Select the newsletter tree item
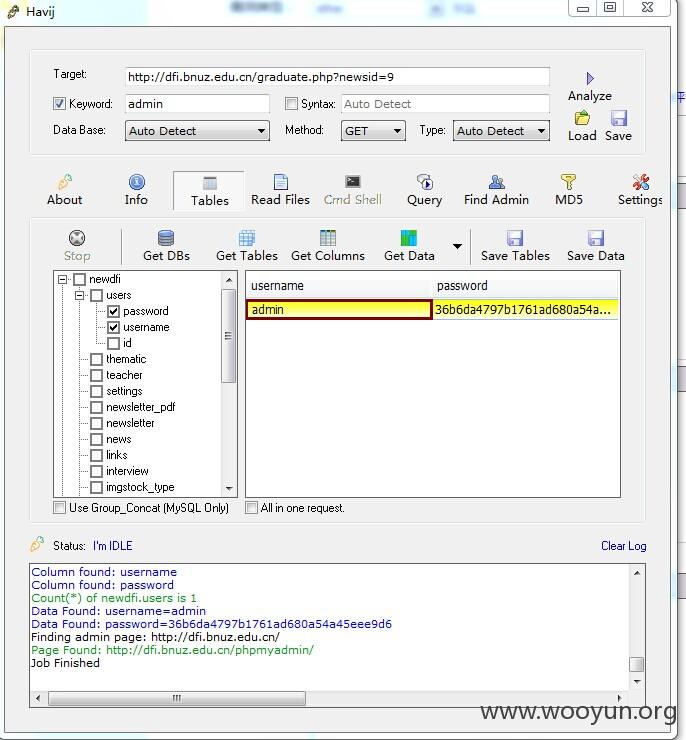 tap(130, 423)
